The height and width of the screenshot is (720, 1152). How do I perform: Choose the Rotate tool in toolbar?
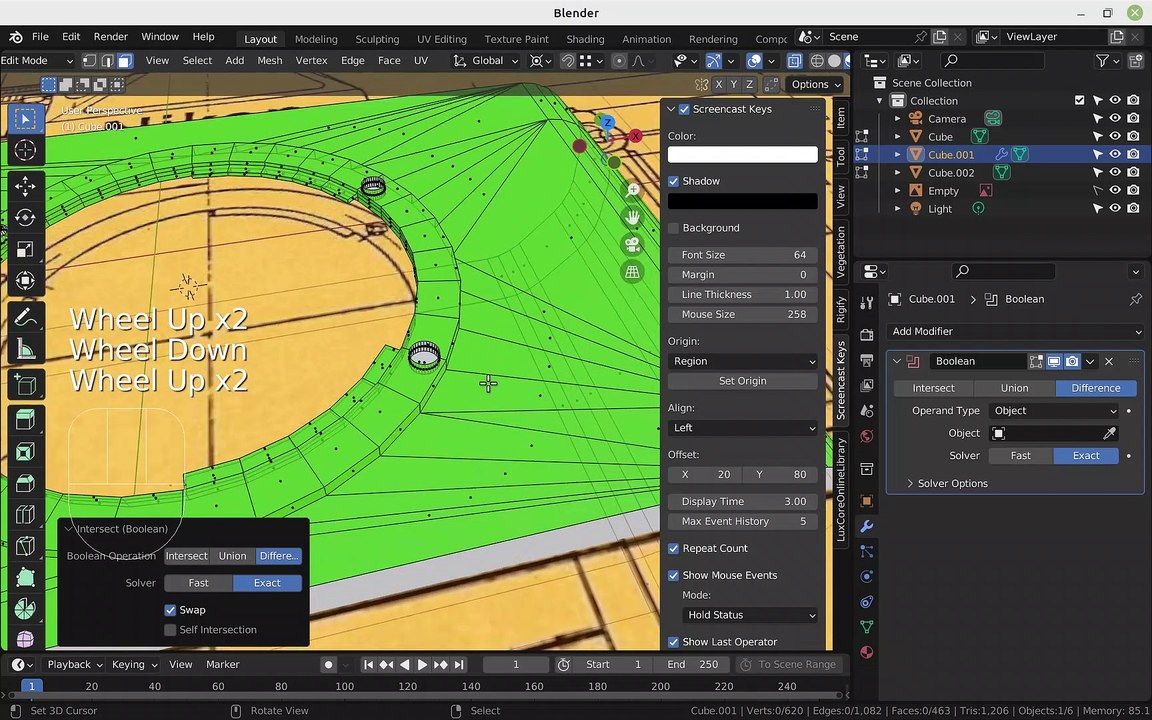pyautogui.click(x=25, y=218)
